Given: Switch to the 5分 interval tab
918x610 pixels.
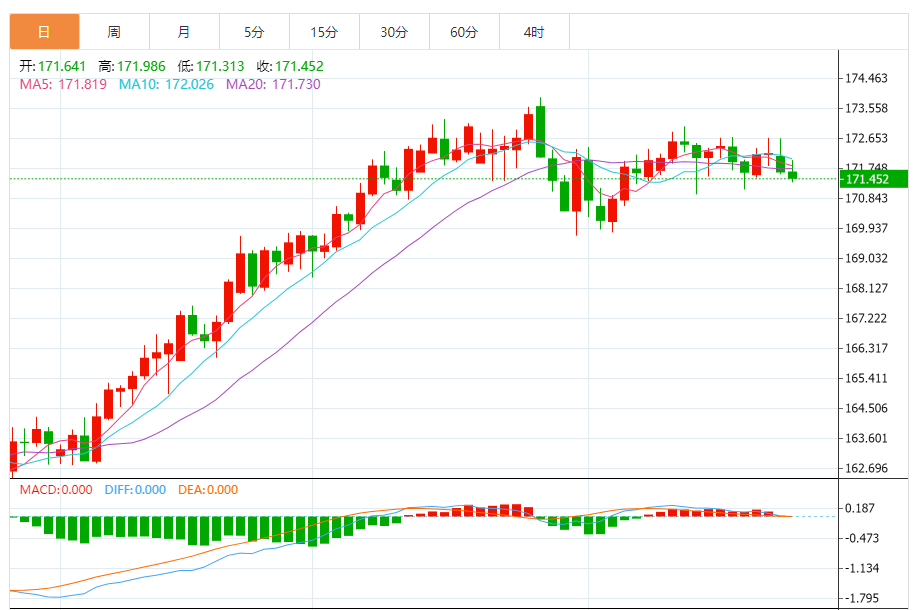Looking at the screenshot, I should point(254,32).
